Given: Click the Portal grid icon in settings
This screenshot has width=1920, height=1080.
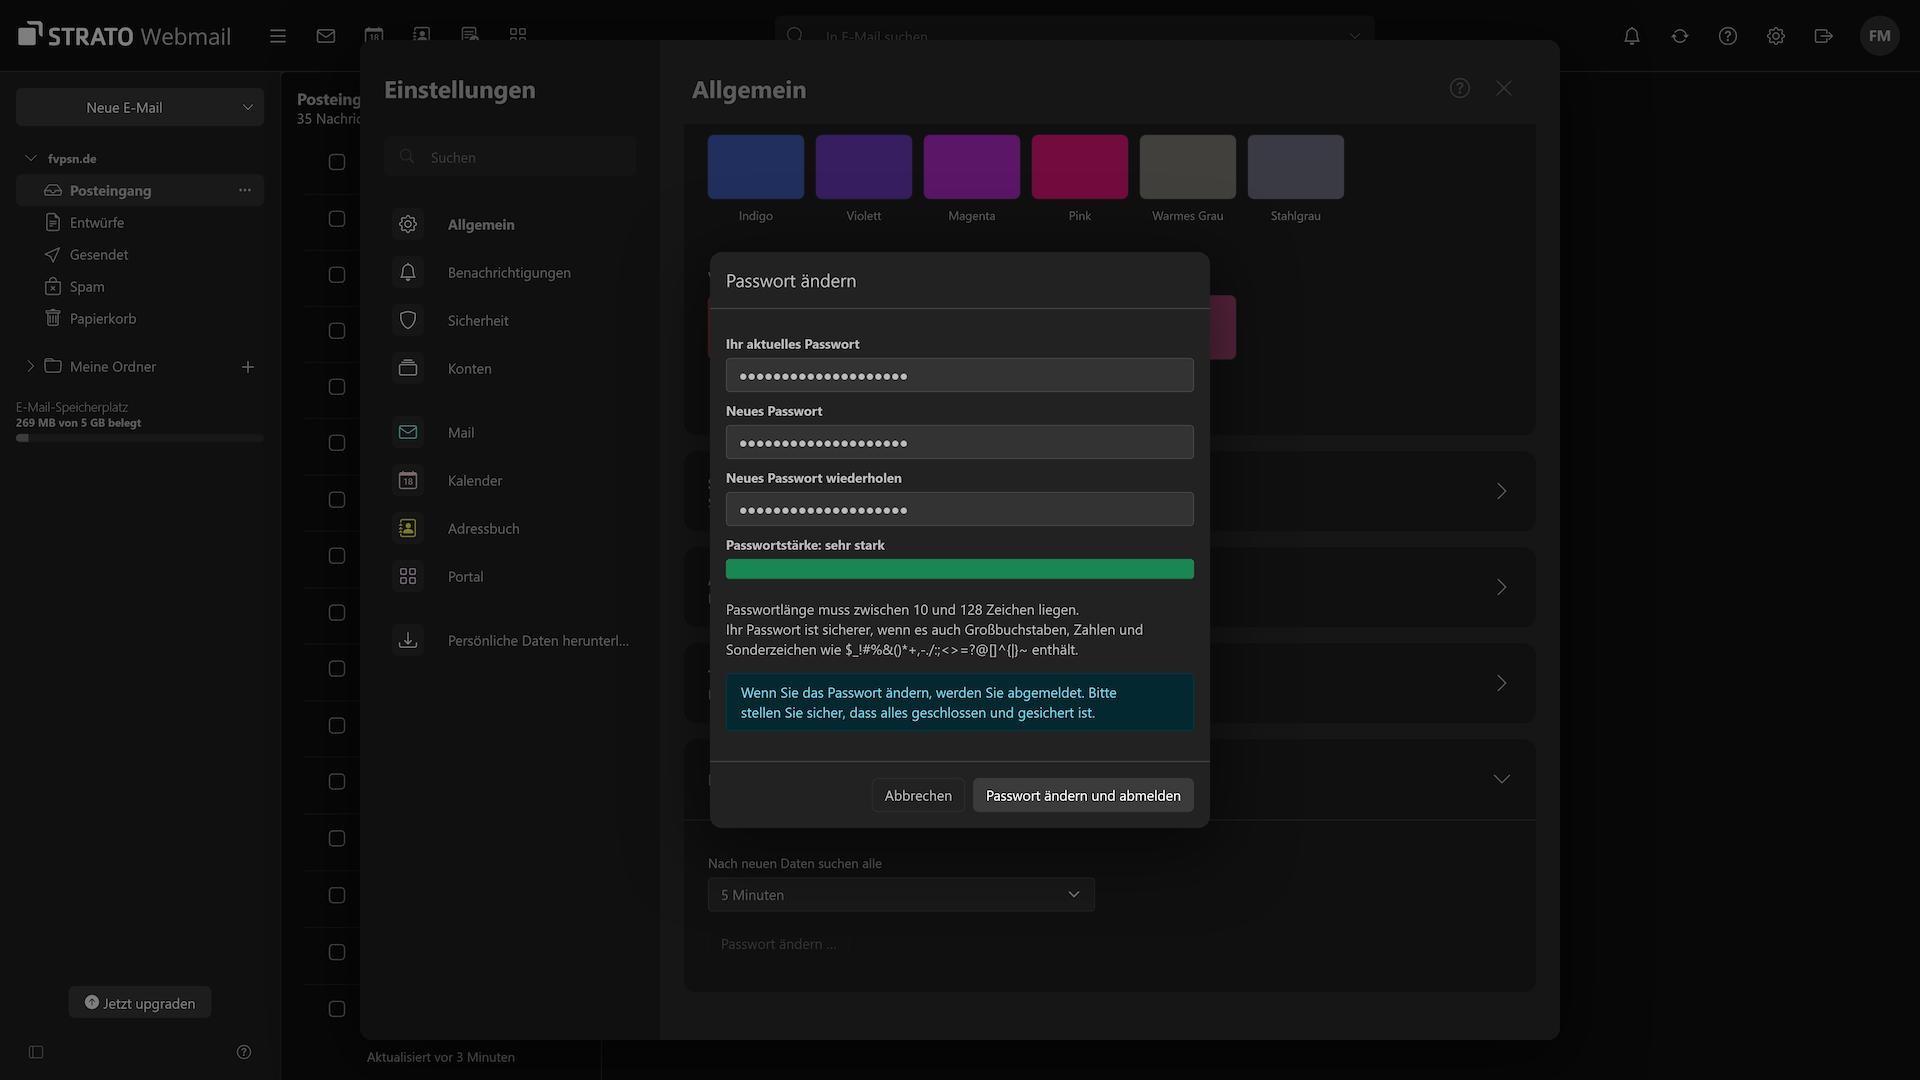Looking at the screenshot, I should [408, 576].
